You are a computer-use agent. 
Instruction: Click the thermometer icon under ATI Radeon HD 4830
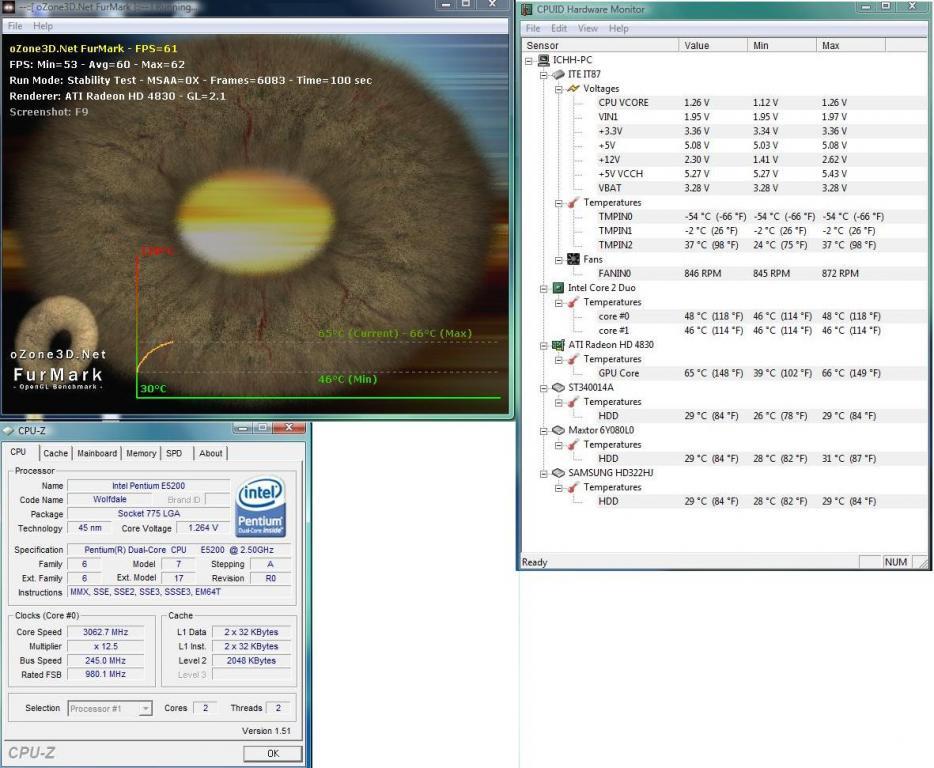point(573,359)
